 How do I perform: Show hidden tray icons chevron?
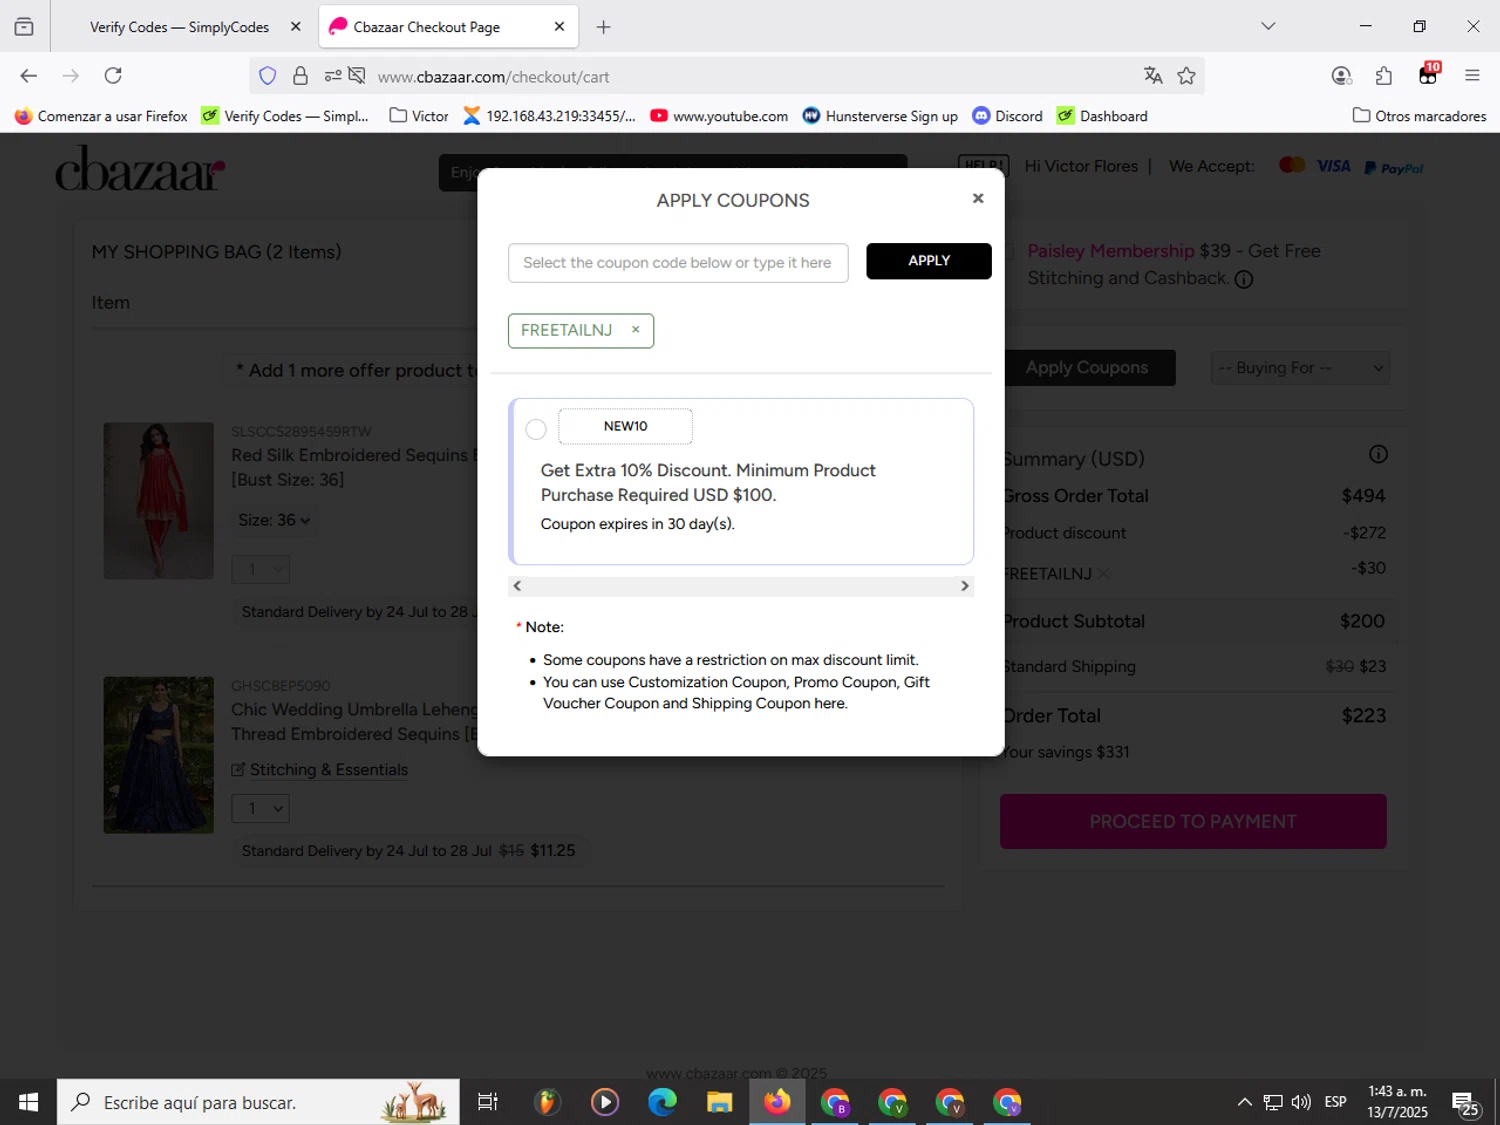pos(1244,1102)
